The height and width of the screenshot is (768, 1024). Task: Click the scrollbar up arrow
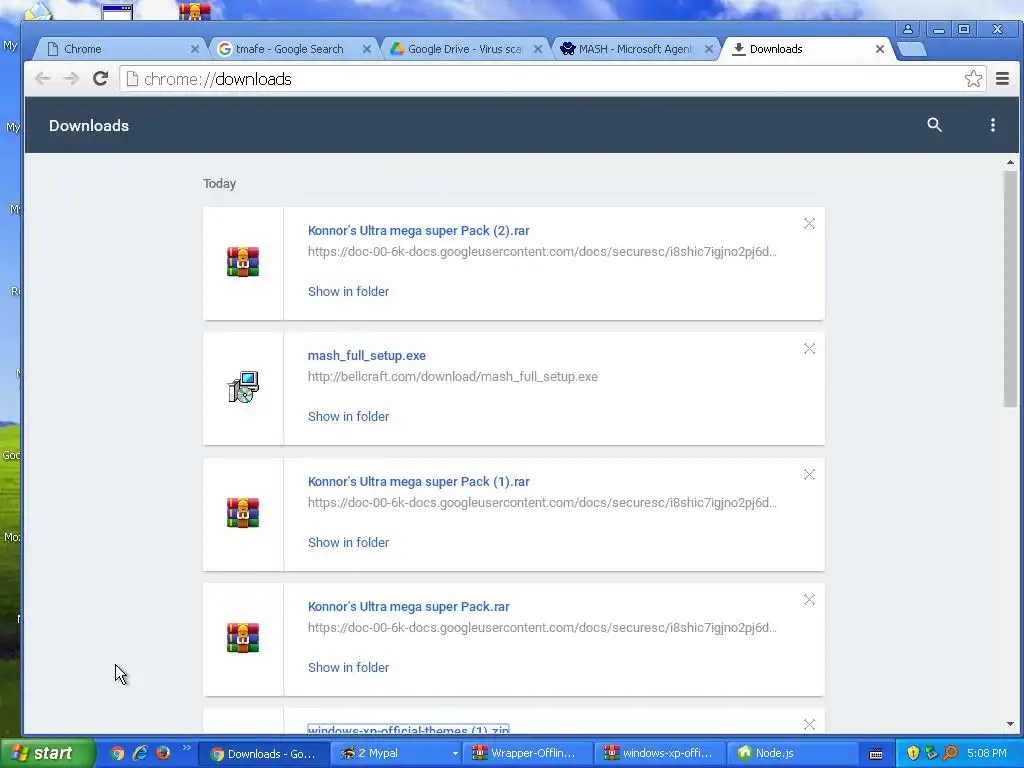coord(1010,162)
